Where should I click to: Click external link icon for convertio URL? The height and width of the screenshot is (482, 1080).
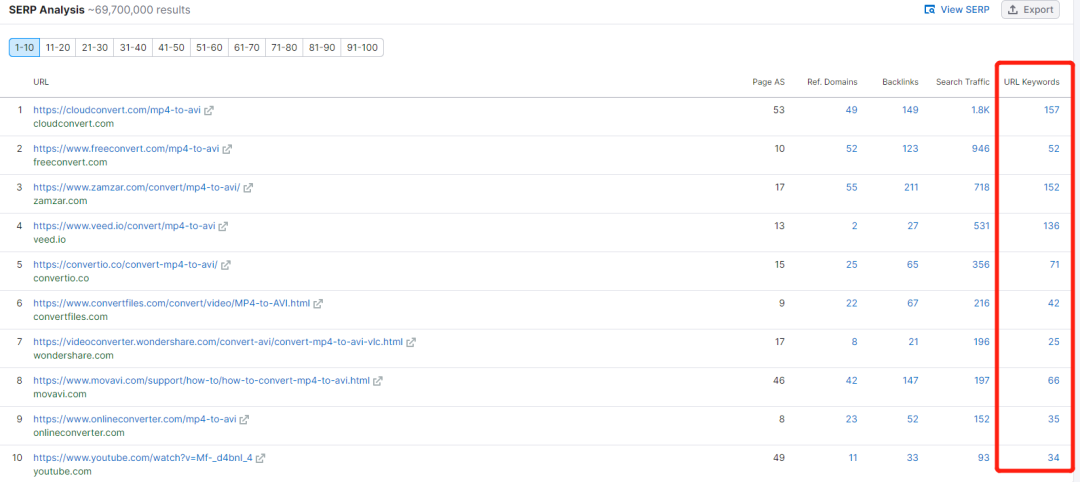[226, 265]
